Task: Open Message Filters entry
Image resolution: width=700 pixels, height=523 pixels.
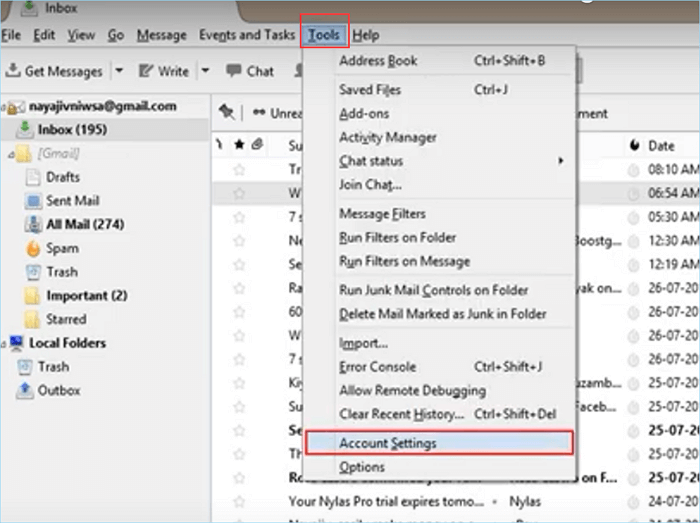Action: pyautogui.click(x=439, y=214)
